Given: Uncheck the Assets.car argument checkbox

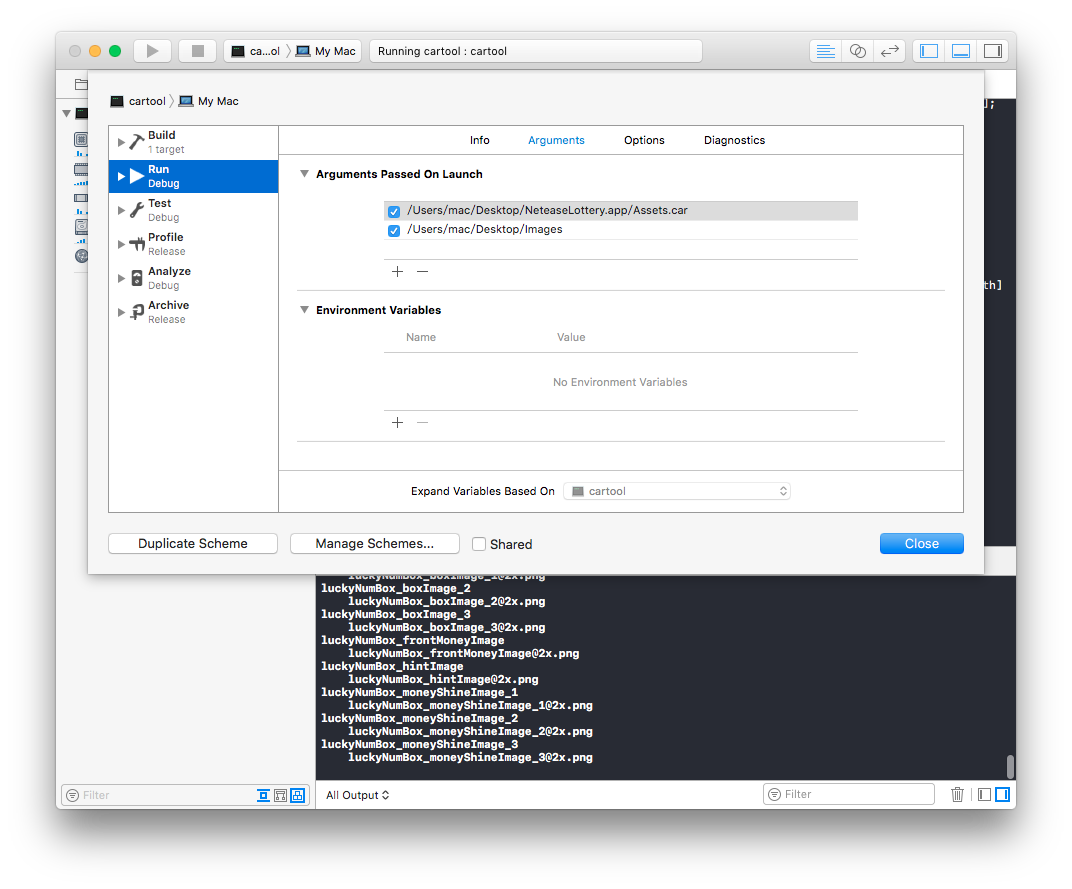Looking at the screenshot, I should click(x=394, y=211).
